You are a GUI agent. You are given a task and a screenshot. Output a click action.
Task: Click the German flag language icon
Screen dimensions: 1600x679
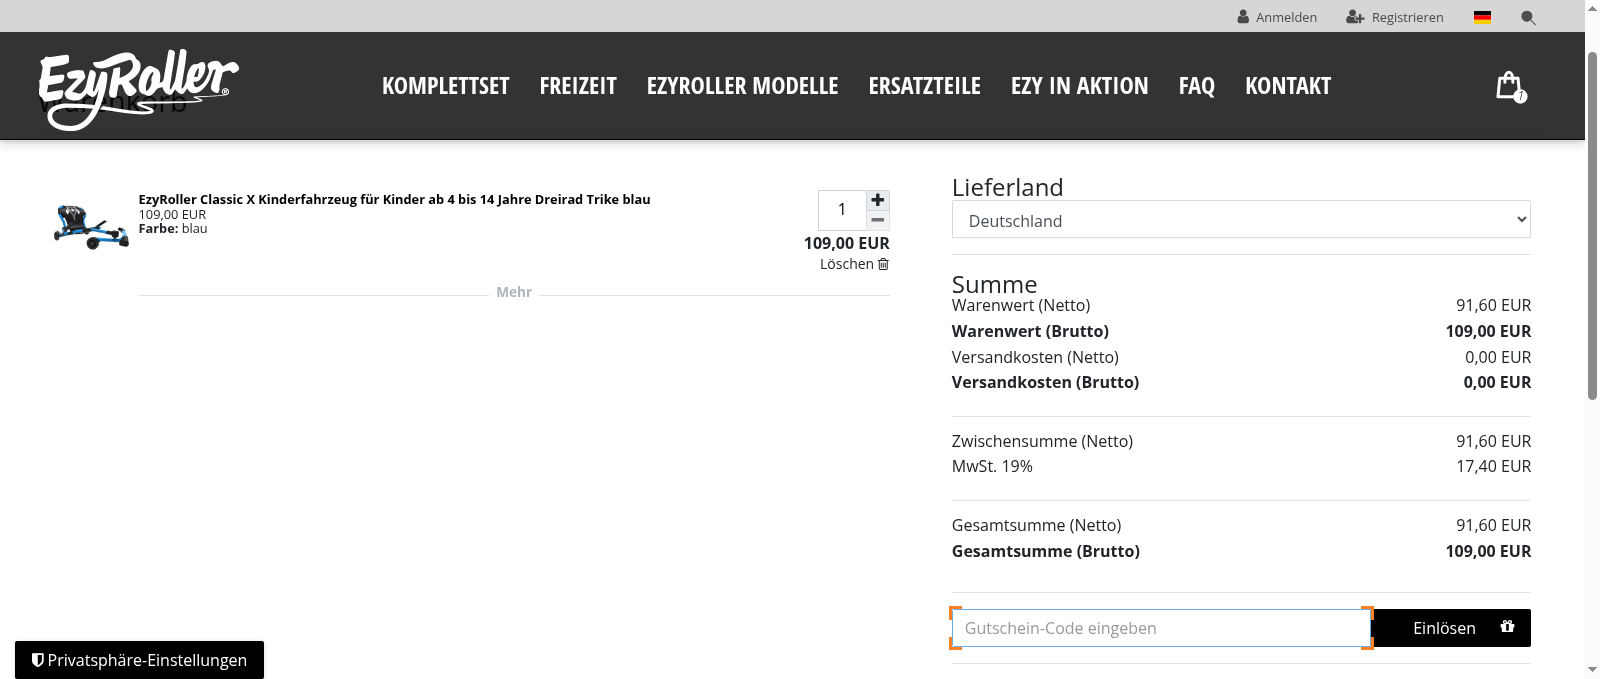pyautogui.click(x=1482, y=17)
